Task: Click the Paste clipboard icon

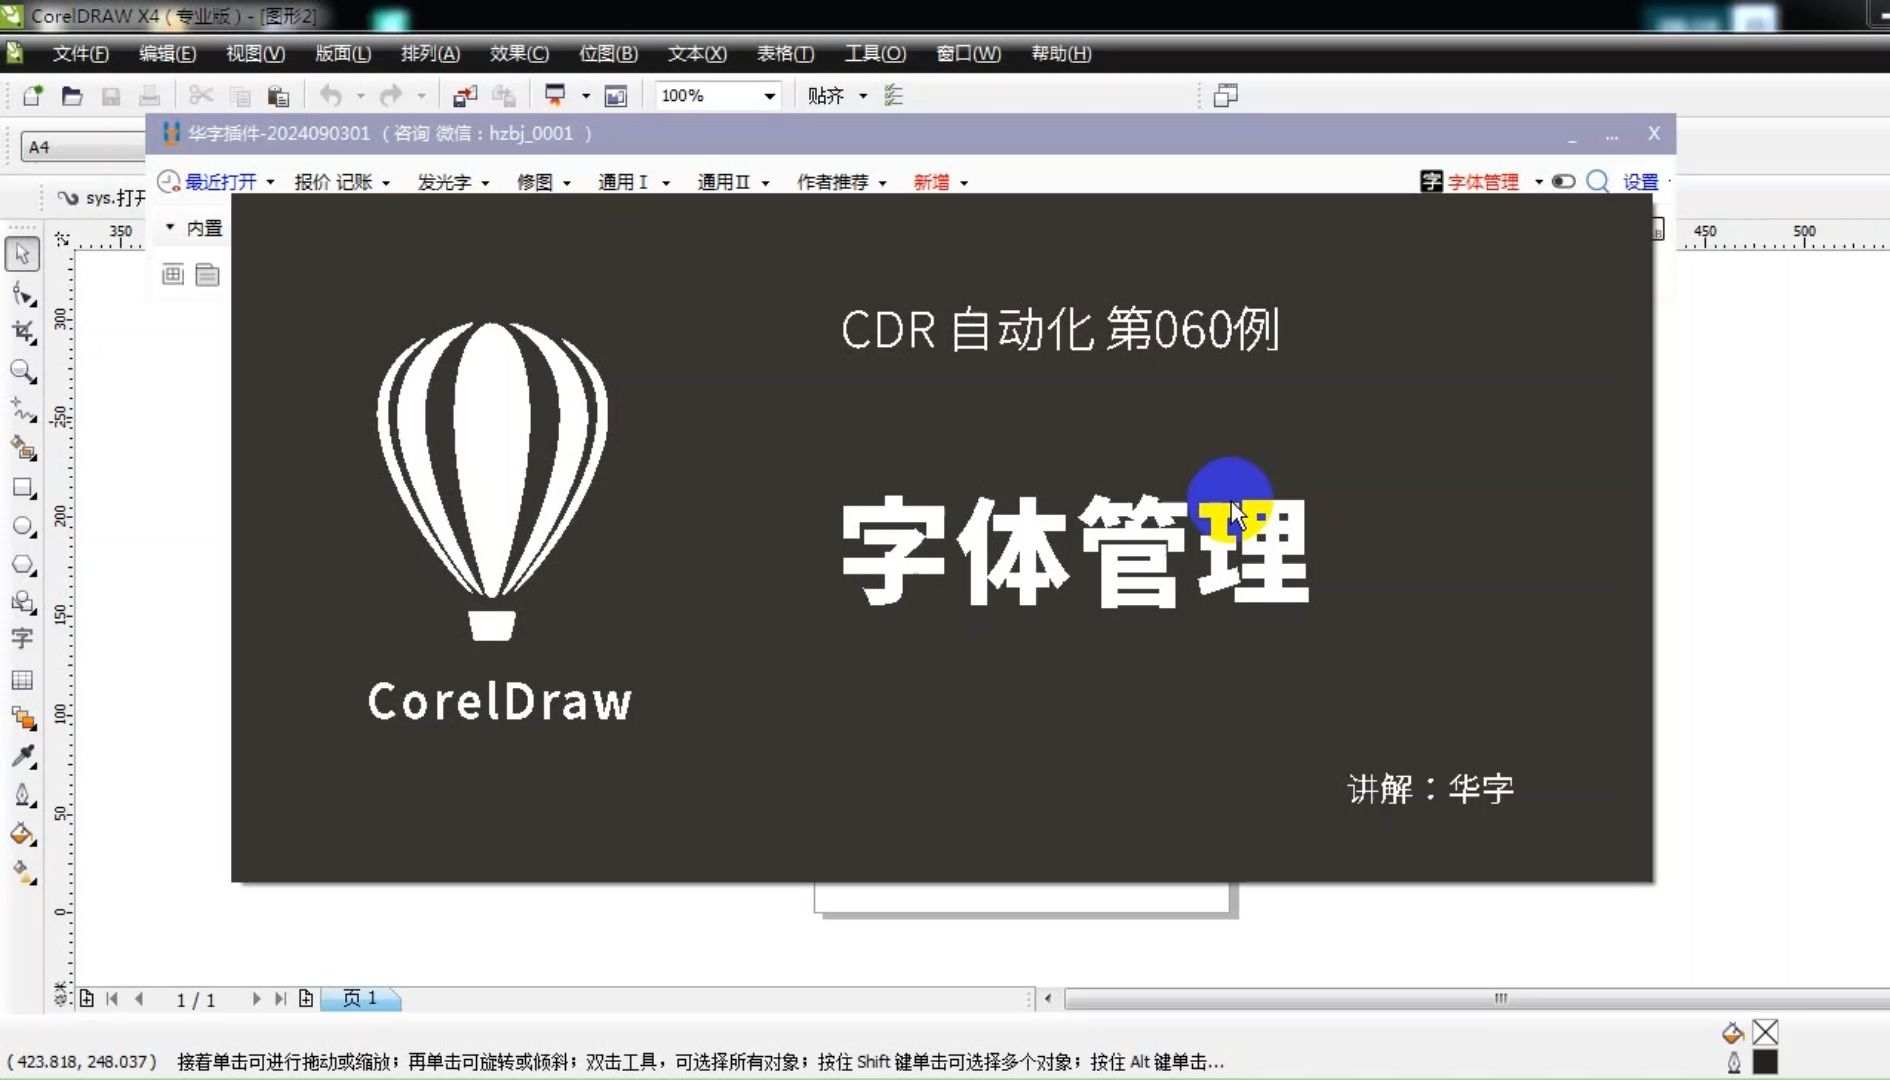Action: click(278, 96)
